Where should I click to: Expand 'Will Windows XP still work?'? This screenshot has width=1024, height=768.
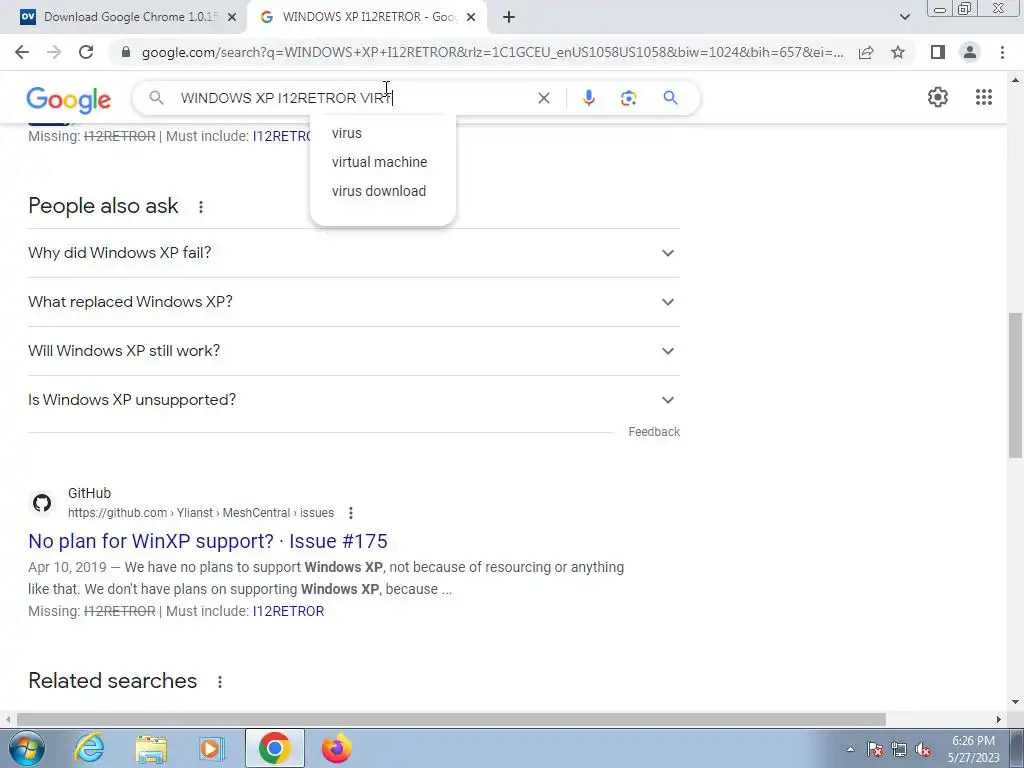click(x=353, y=351)
